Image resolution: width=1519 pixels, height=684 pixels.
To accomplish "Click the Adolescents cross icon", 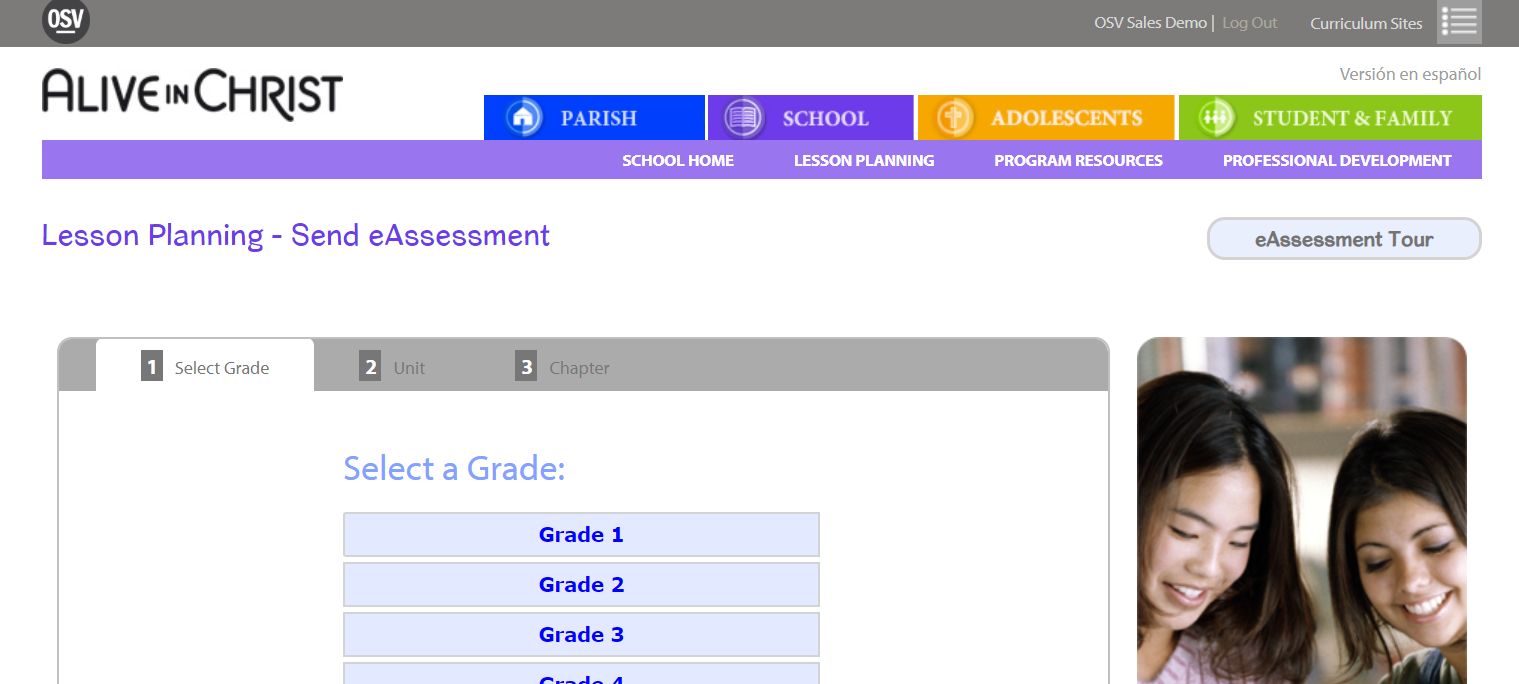I will point(955,118).
